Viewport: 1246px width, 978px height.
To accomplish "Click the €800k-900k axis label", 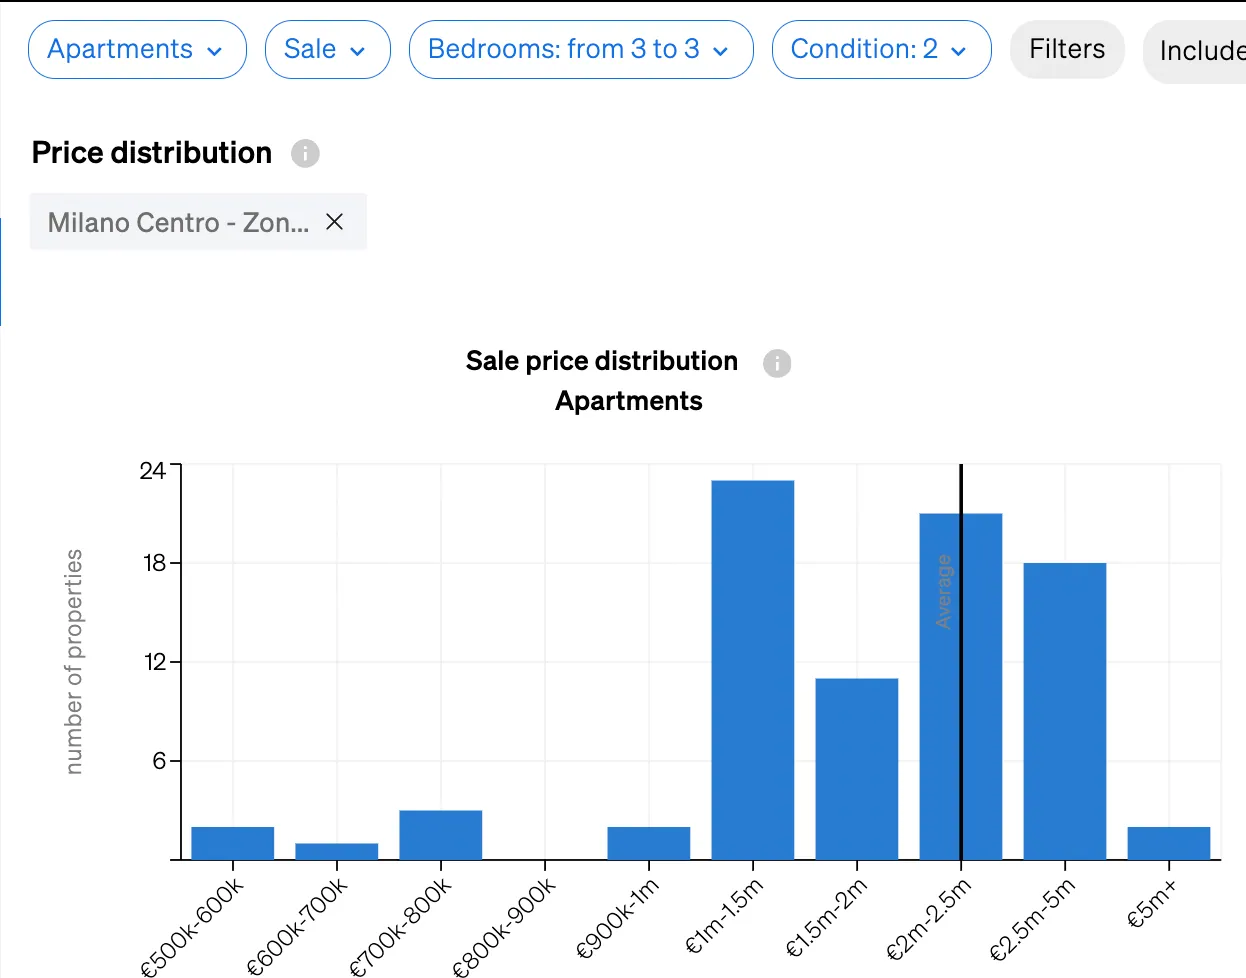I will click(504, 927).
